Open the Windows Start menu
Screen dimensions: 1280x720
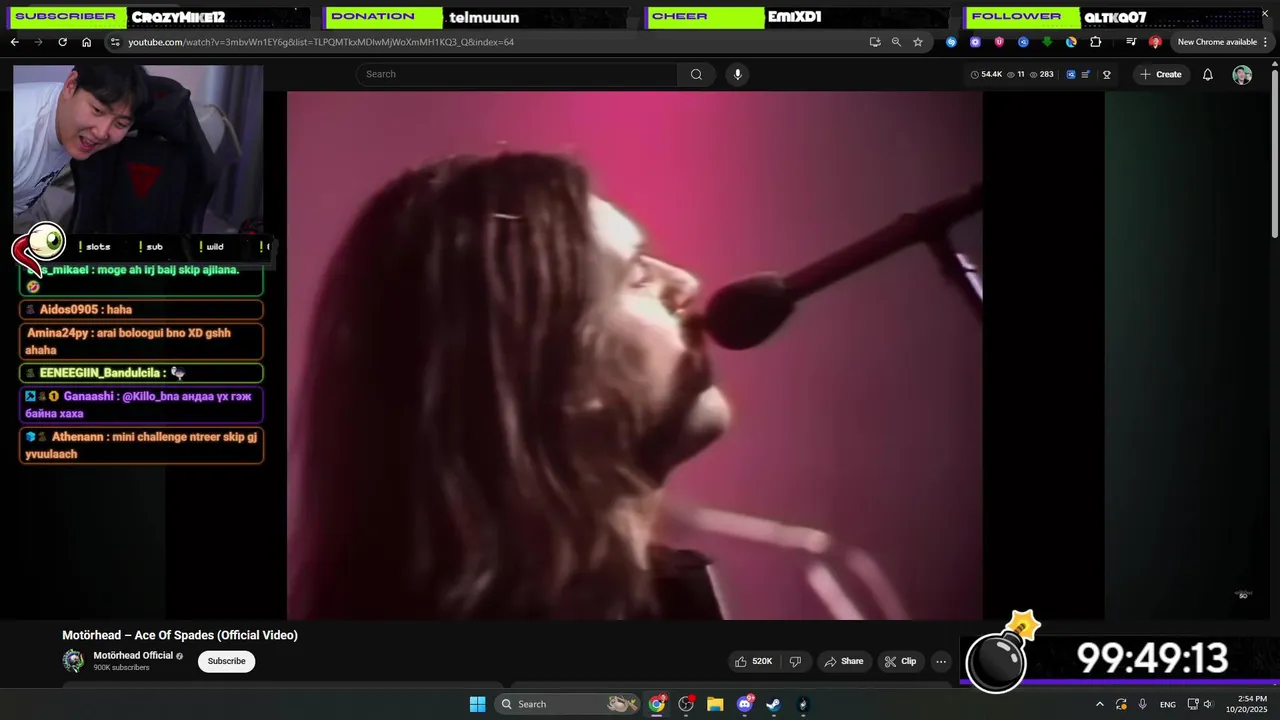pyautogui.click(x=477, y=704)
